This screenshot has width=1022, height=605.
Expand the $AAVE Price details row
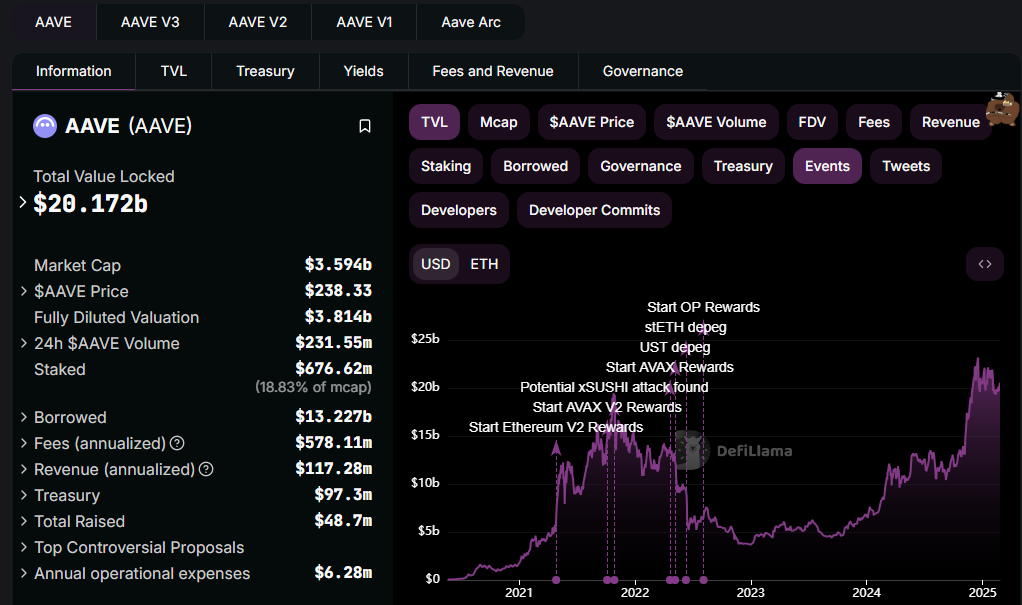click(23, 291)
